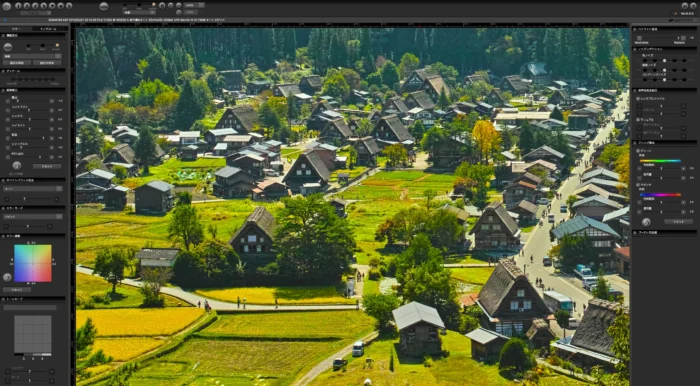Click the green hue rainbow bar

[x=660, y=161]
